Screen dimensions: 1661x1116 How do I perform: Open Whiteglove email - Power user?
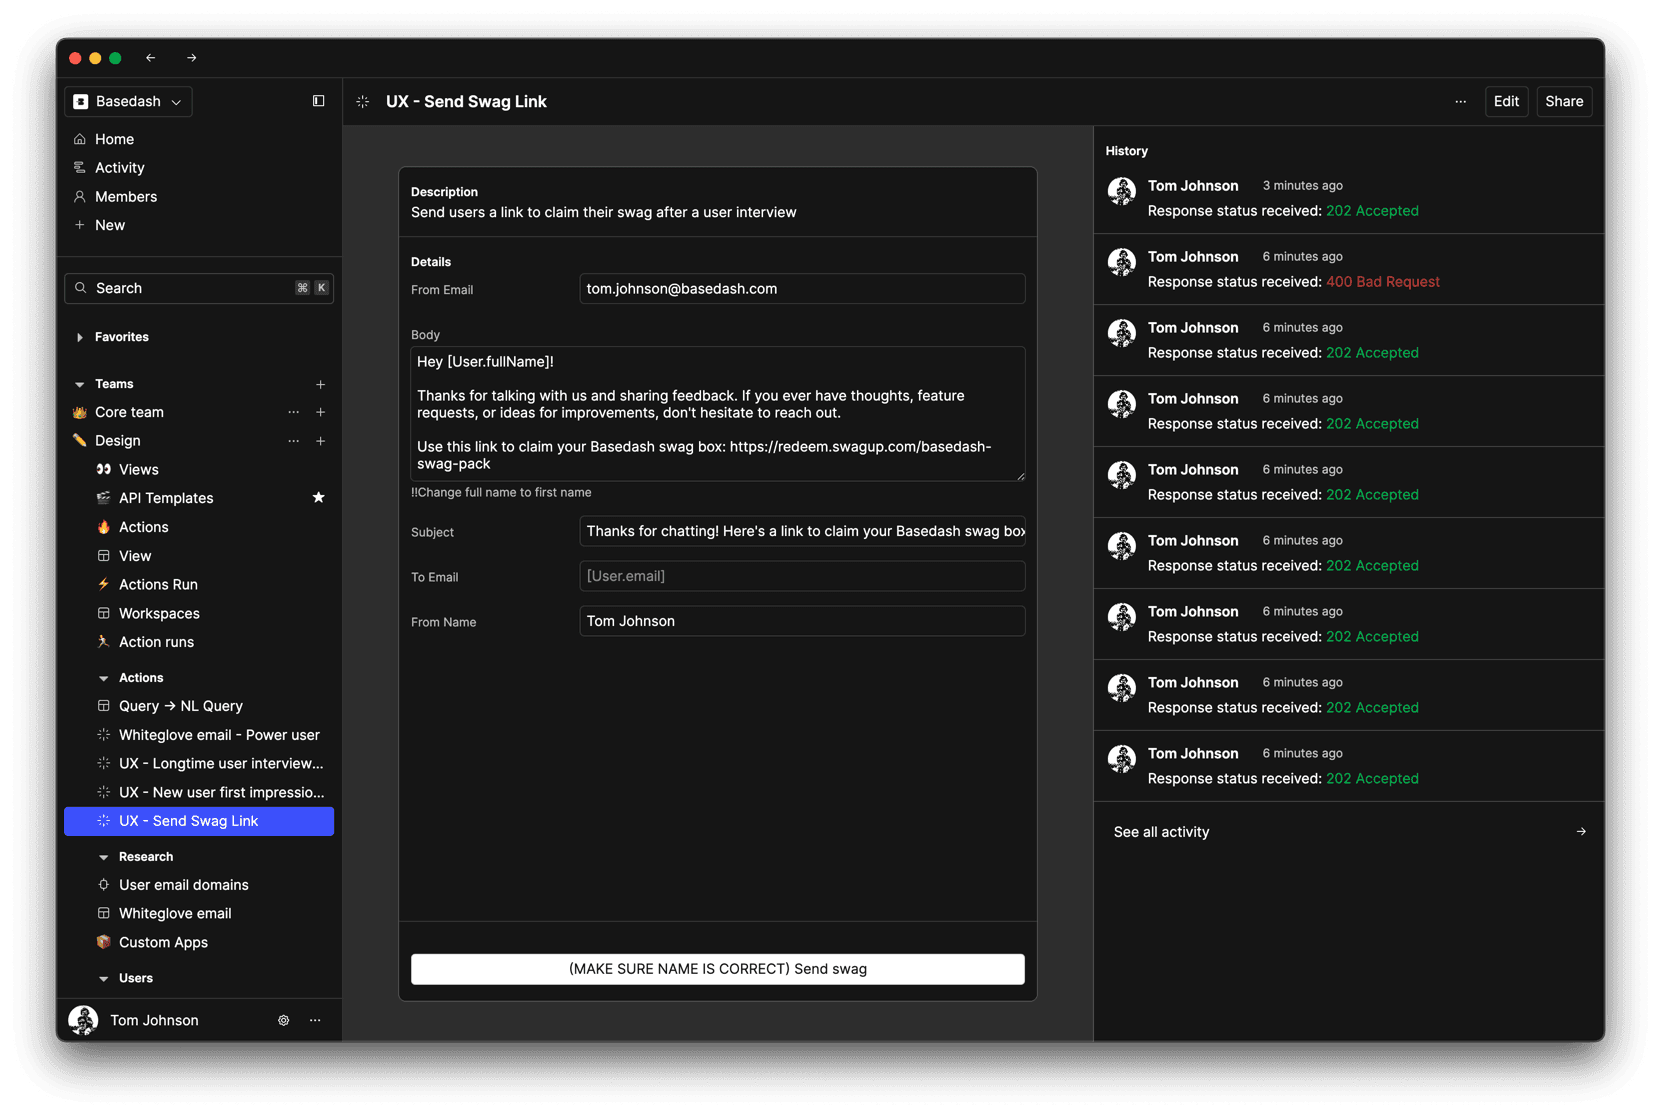[199, 735]
